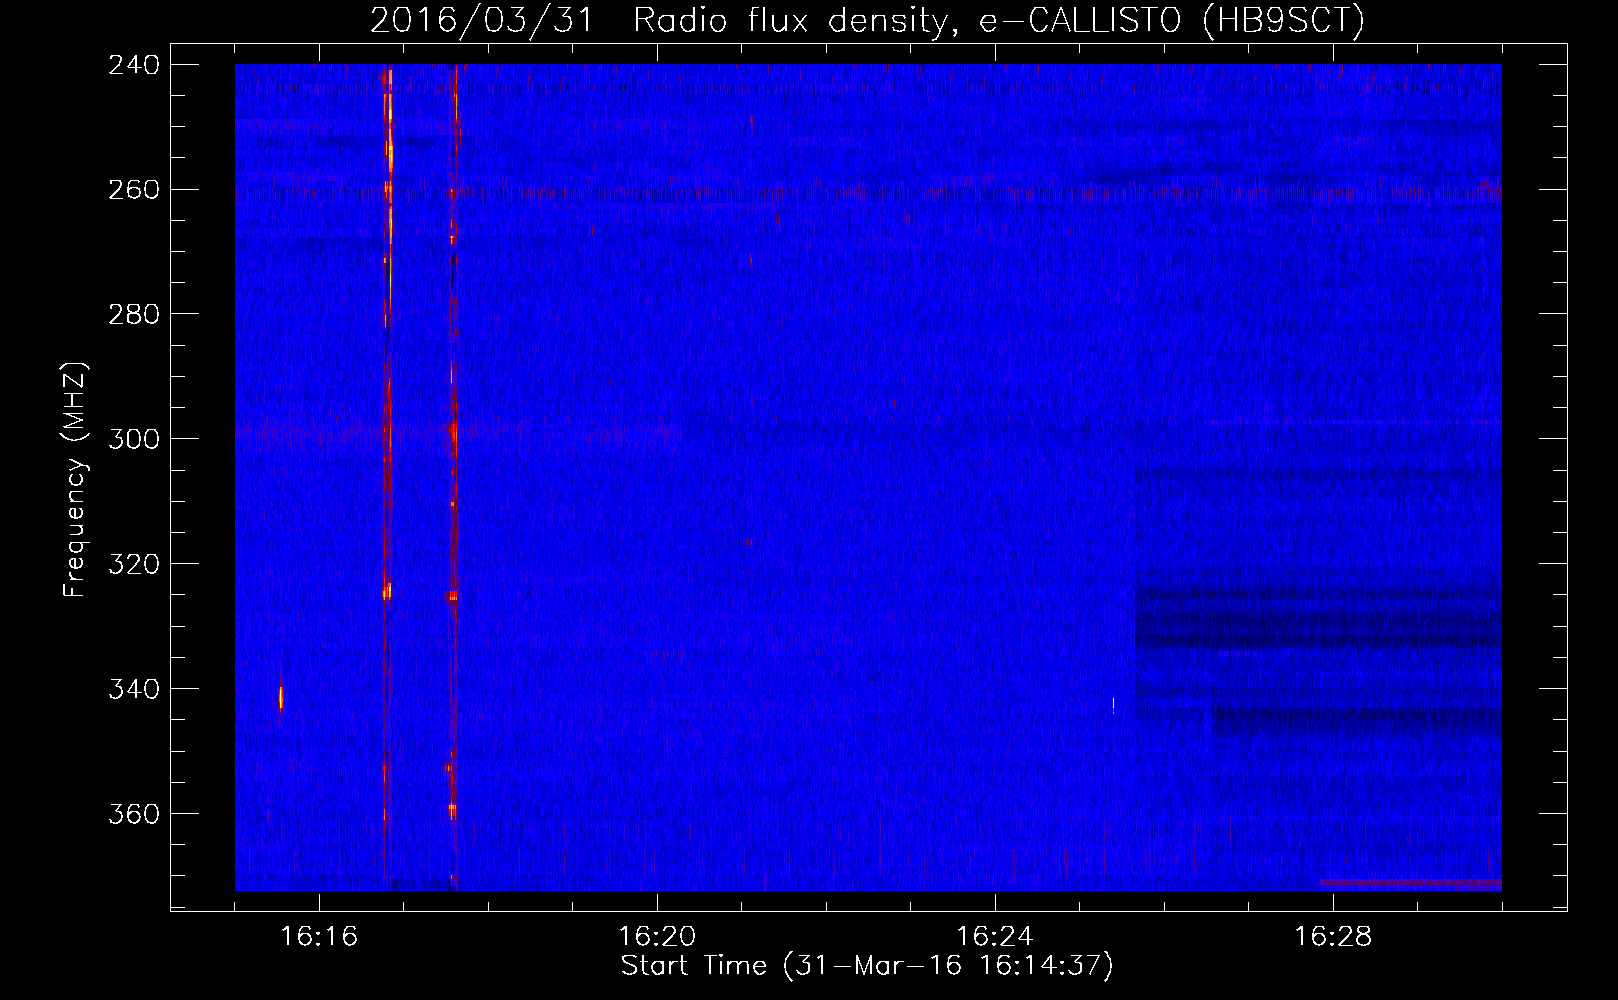Click the 16:16 time tick label
The width and height of the screenshot is (1618, 1000).
[x=319, y=937]
